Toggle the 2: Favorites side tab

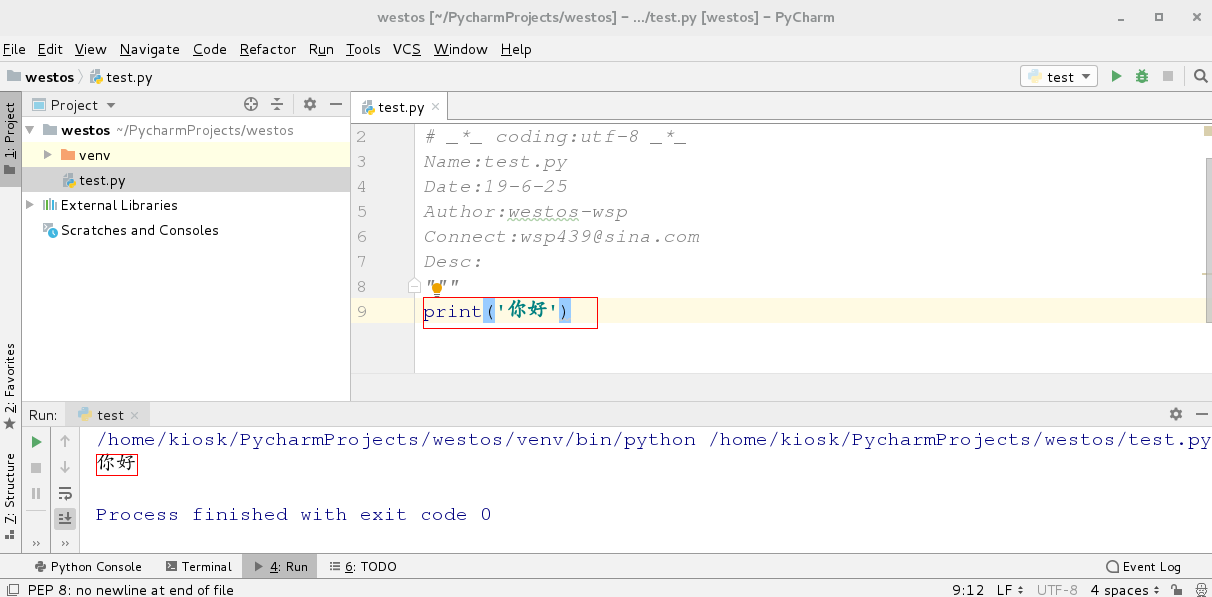(10, 386)
